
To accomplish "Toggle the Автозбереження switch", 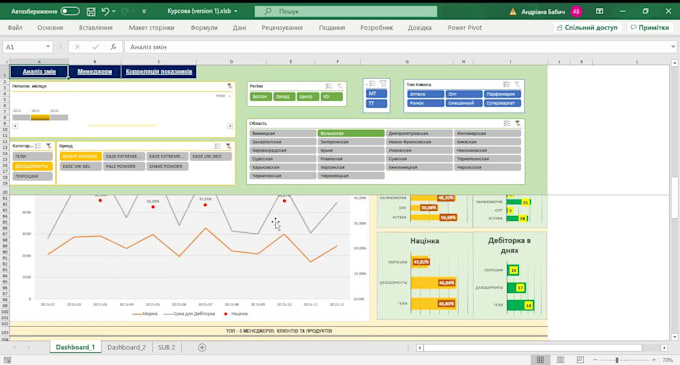I will [70, 11].
